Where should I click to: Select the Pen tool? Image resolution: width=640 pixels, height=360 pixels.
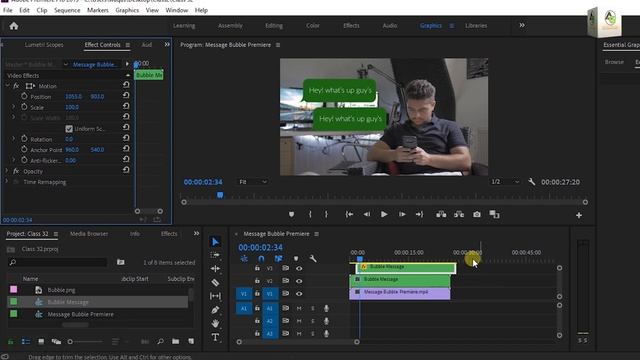click(215, 310)
